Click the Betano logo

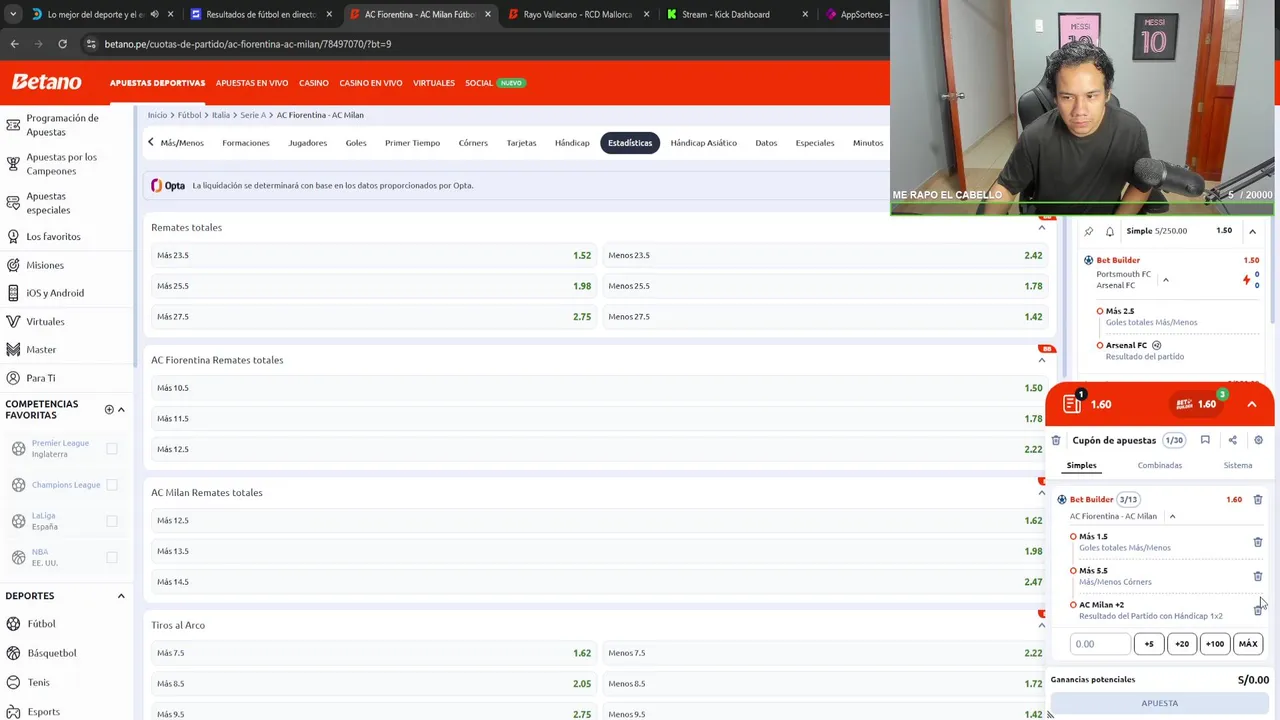pyautogui.click(x=47, y=82)
